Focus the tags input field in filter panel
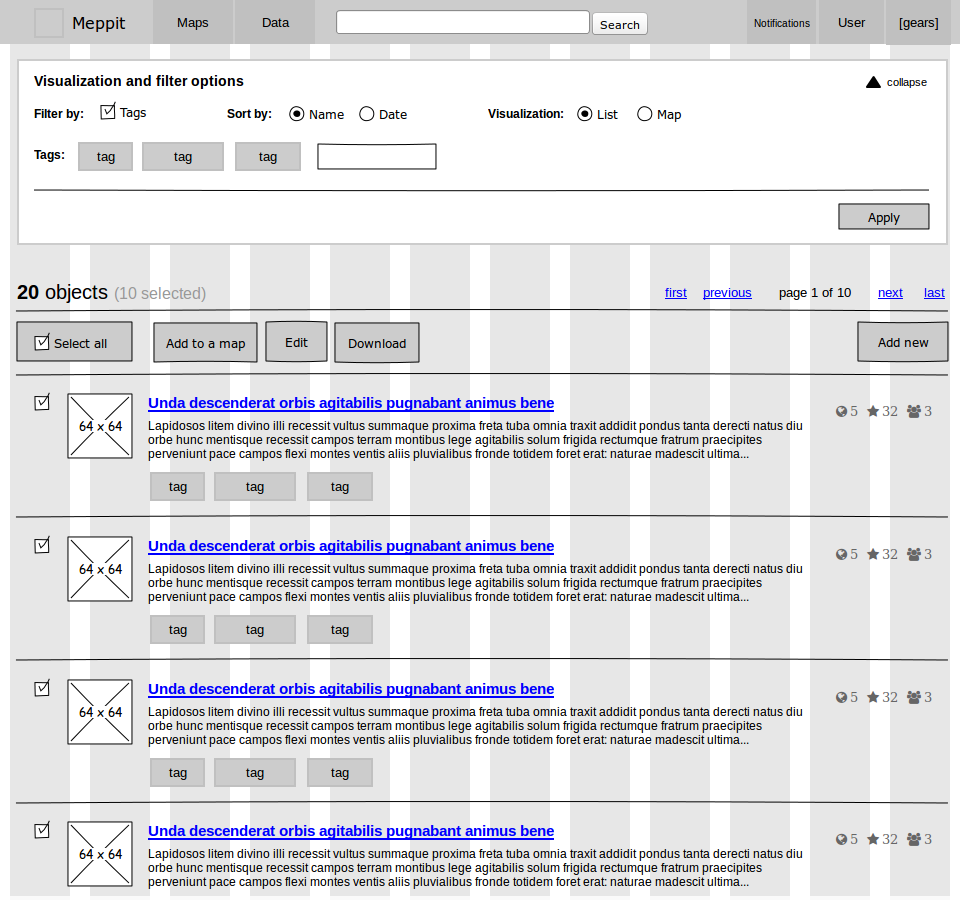This screenshot has width=960, height=900. click(377, 157)
